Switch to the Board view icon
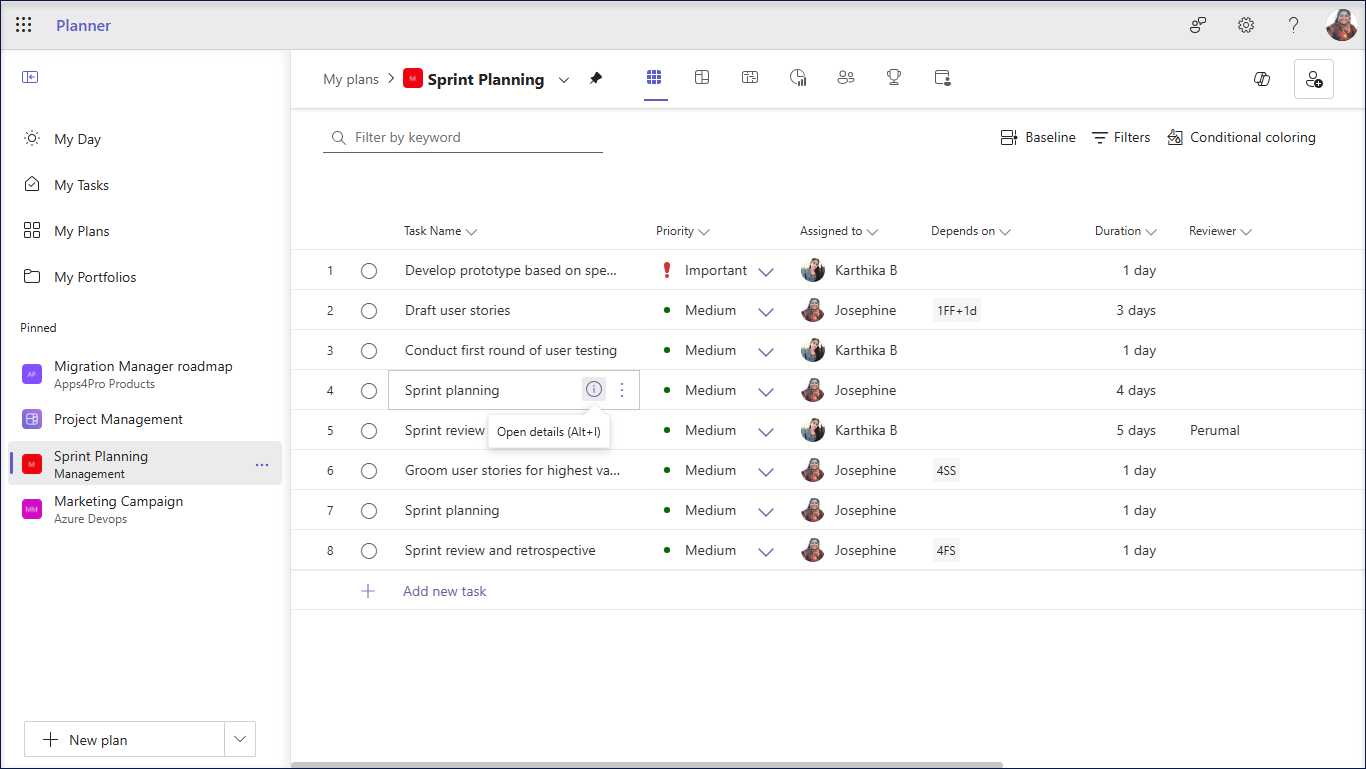The width and height of the screenshot is (1366, 769). pyautogui.click(x=702, y=77)
